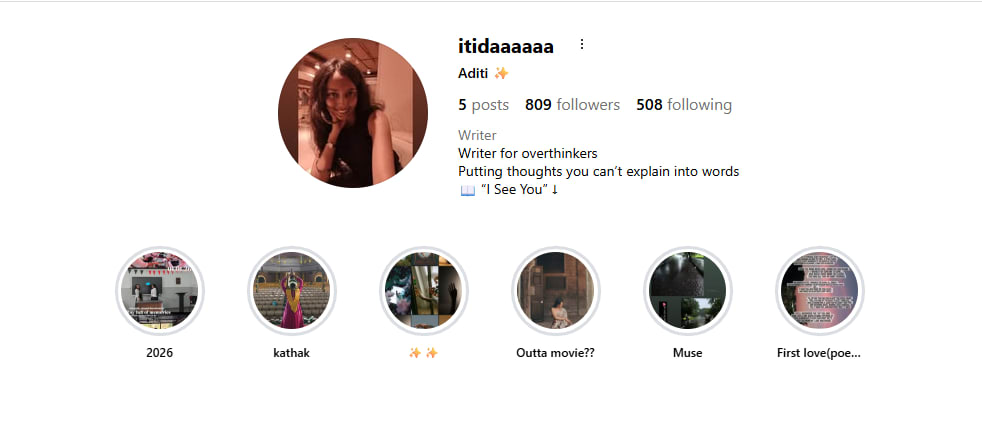The height and width of the screenshot is (423, 982).
Task: Open the Outta movie?? highlight
Action: [556, 290]
